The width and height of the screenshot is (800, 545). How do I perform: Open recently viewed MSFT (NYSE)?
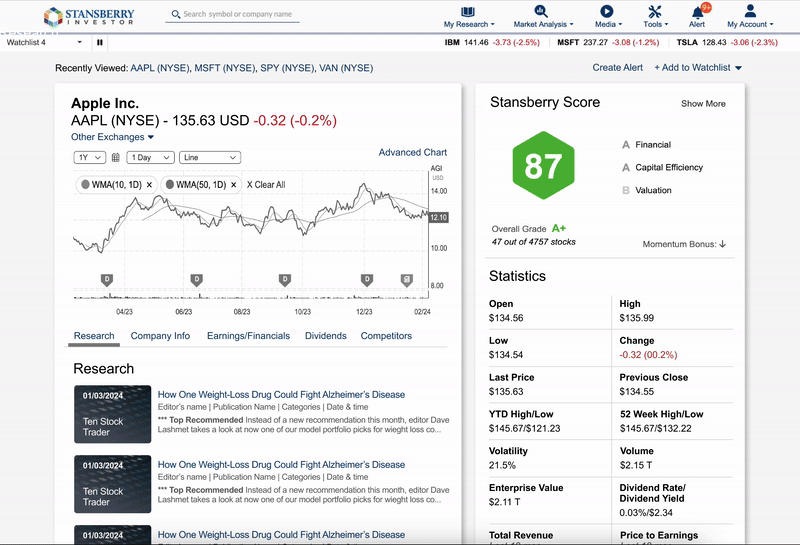(x=224, y=68)
